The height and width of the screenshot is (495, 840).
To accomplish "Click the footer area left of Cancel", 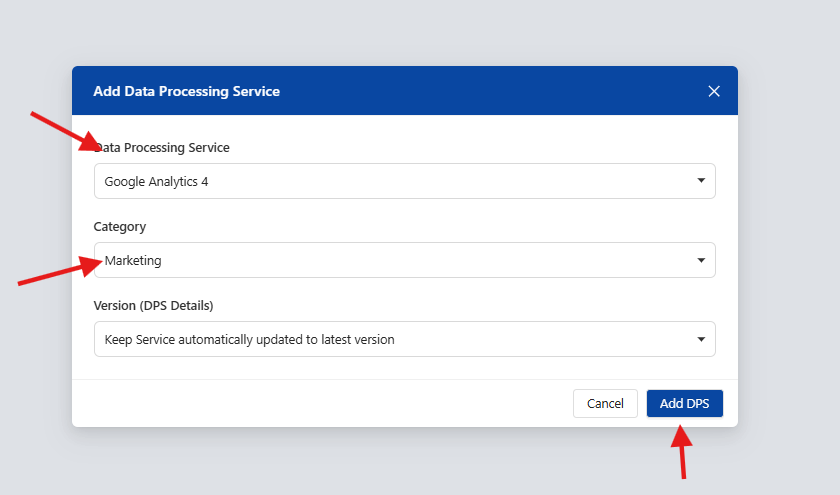I will (x=321, y=403).
